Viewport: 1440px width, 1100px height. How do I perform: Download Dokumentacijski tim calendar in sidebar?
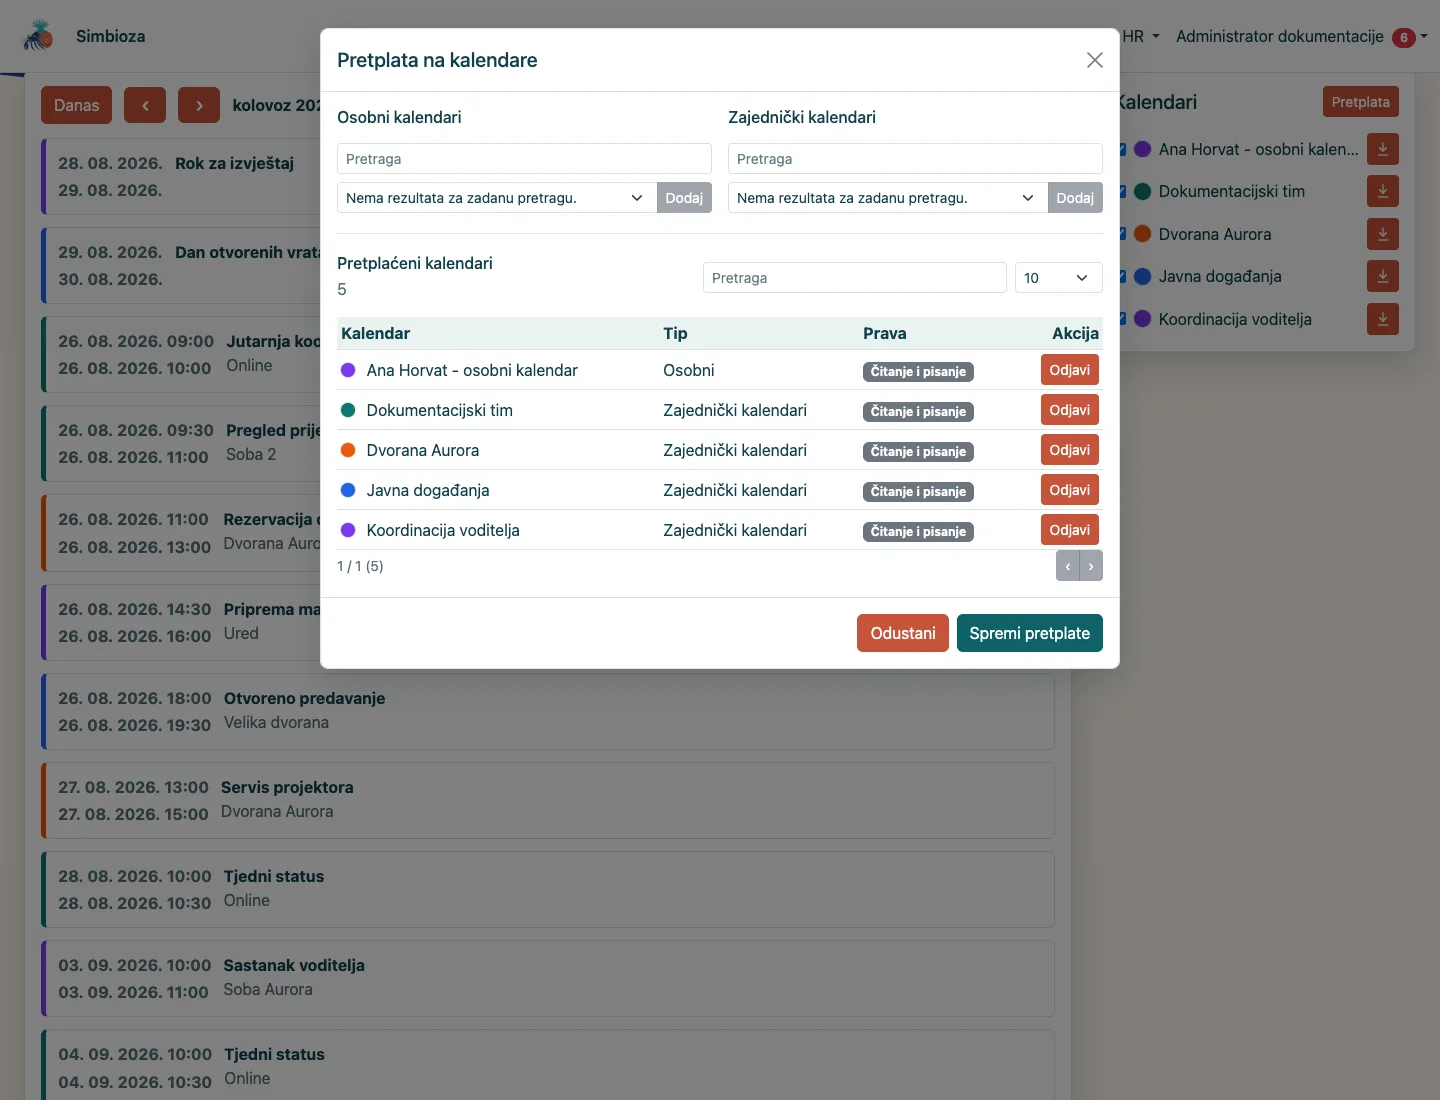(1382, 191)
